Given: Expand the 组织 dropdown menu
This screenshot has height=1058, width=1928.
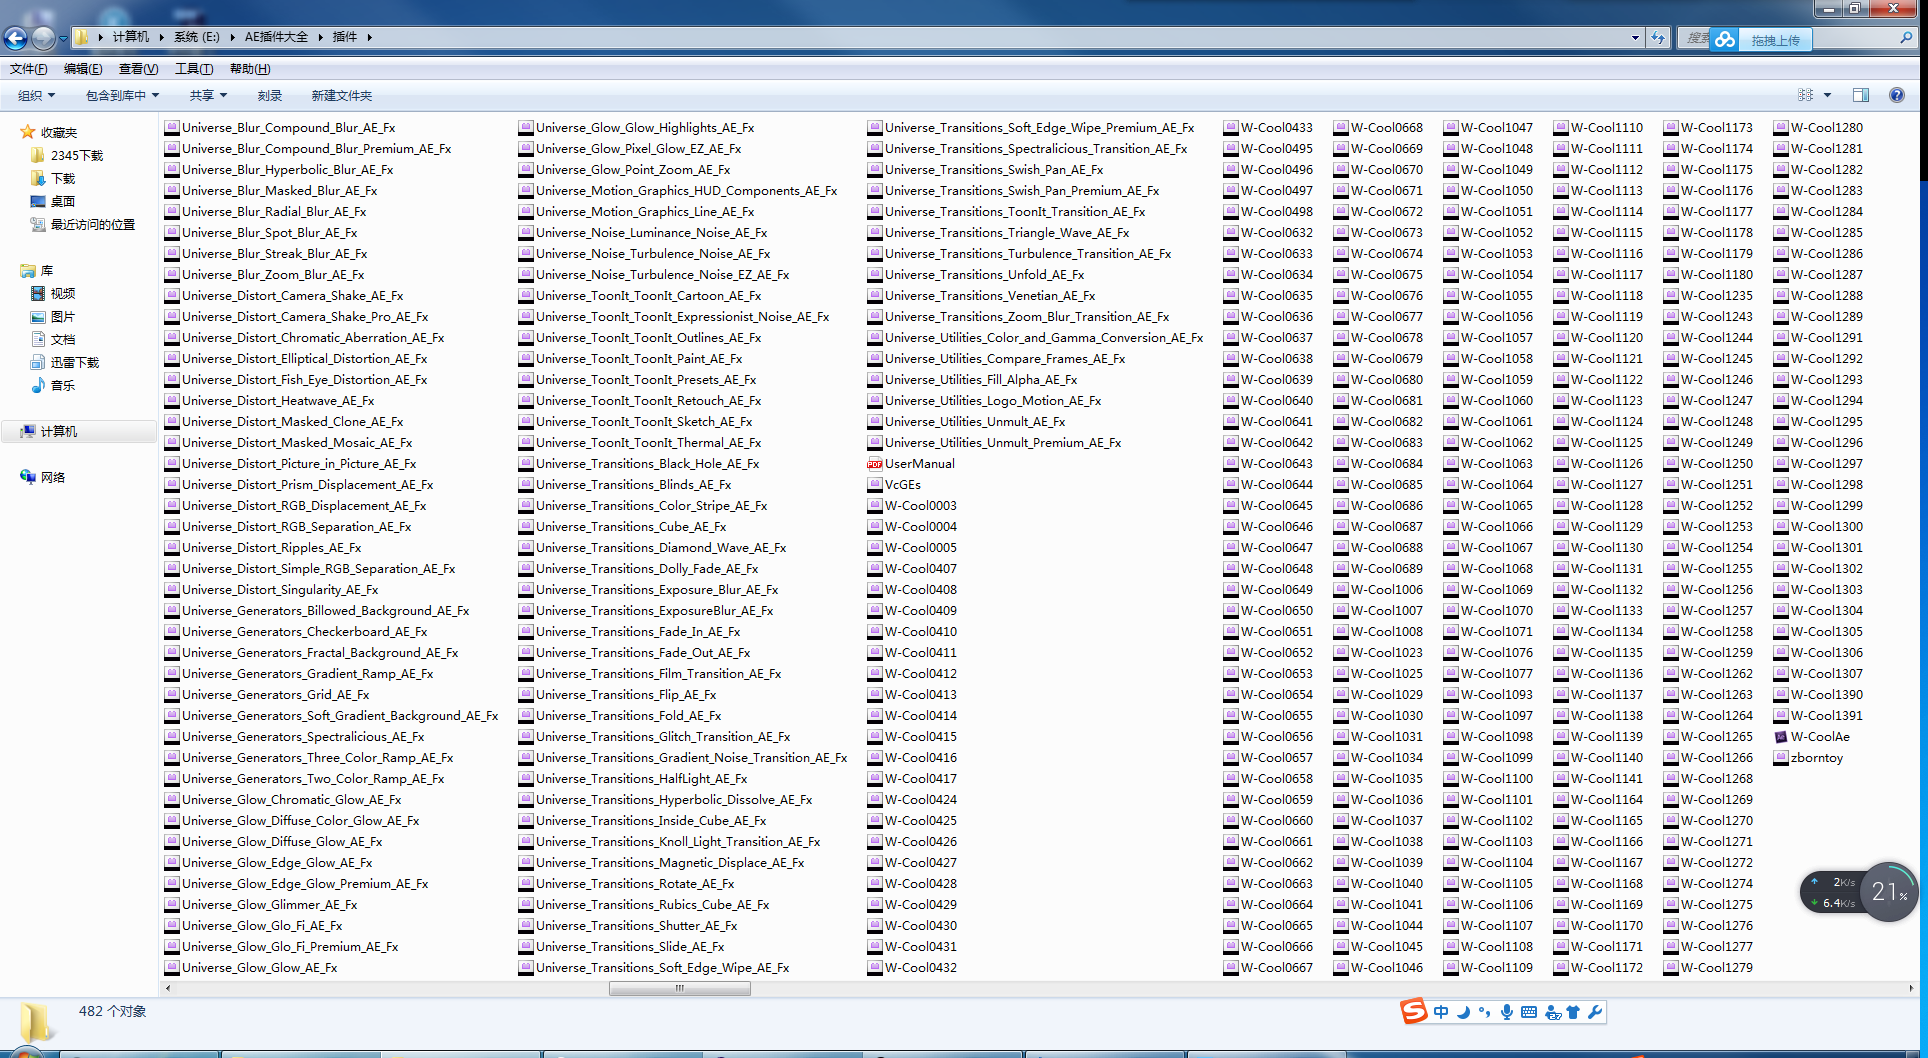Looking at the screenshot, I should pyautogui.click(x=36, y=96).
